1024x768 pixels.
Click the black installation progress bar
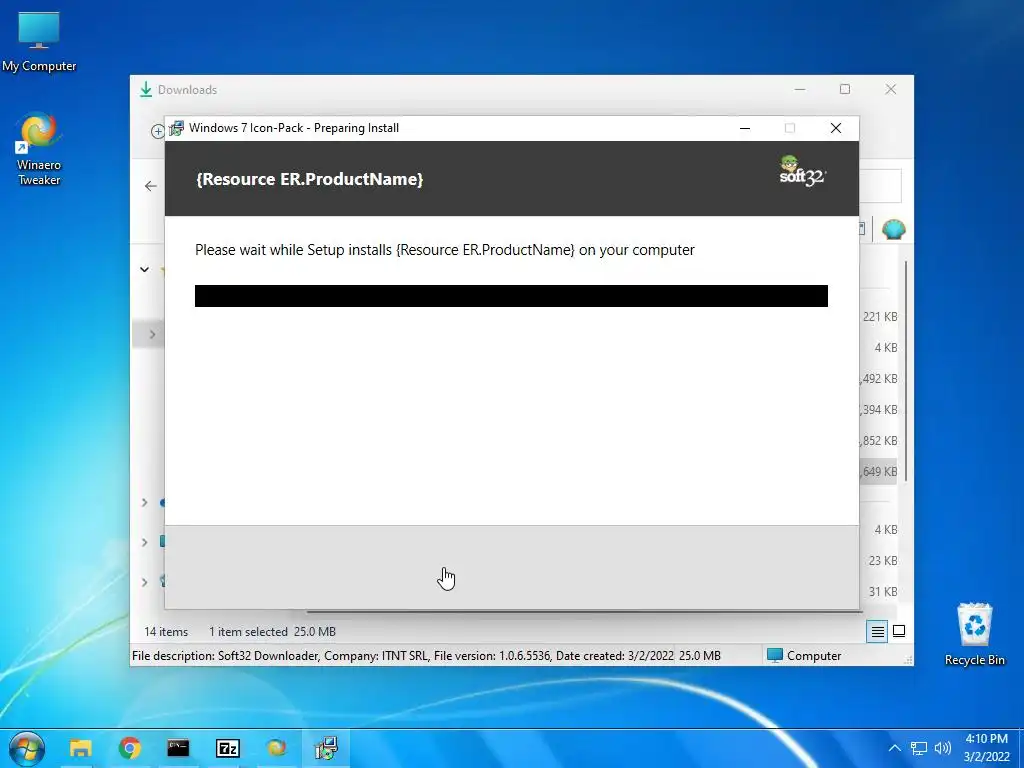coord(511,296)
